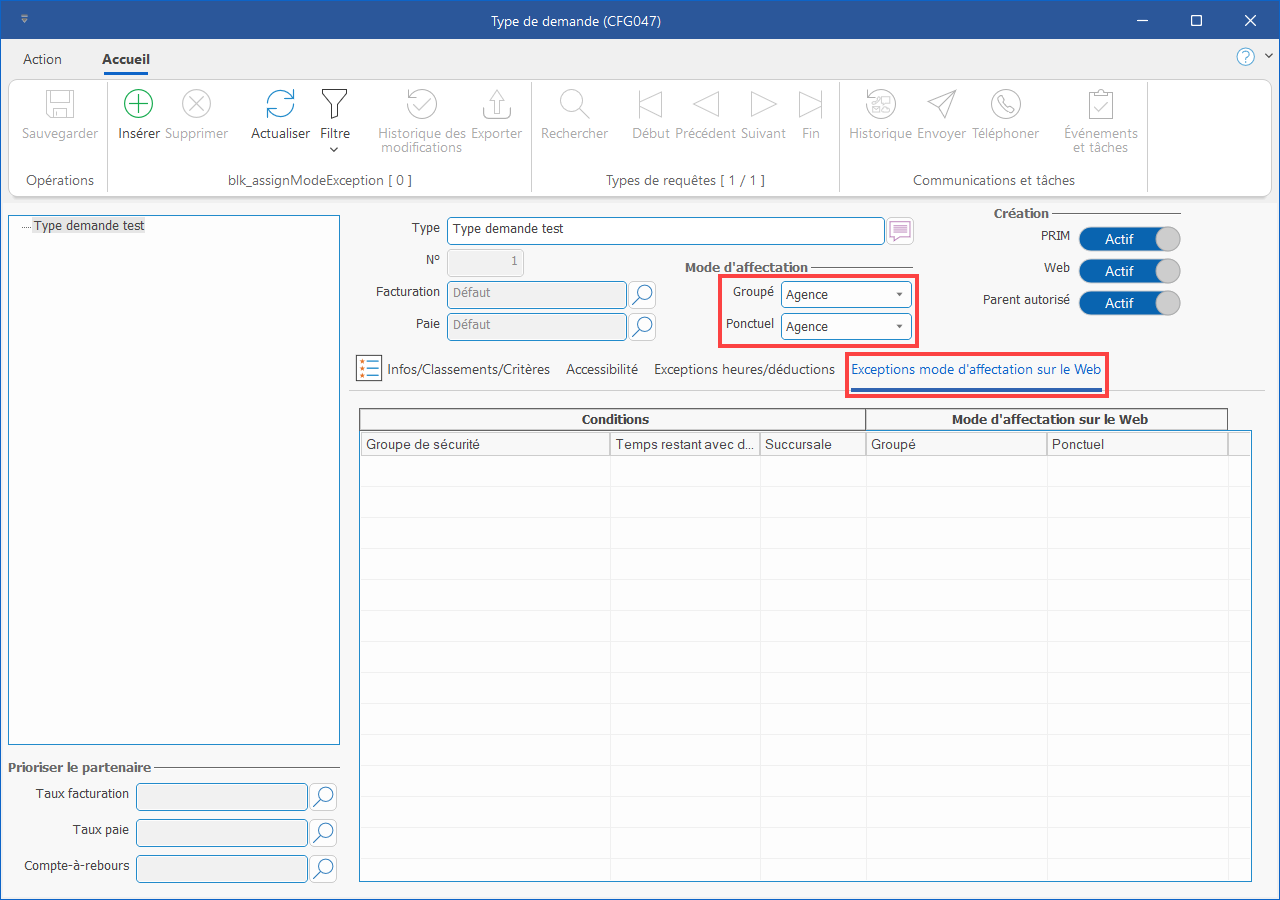
Task: Click the magnifier beside Facturation field
Action: (x=642, y=294)
